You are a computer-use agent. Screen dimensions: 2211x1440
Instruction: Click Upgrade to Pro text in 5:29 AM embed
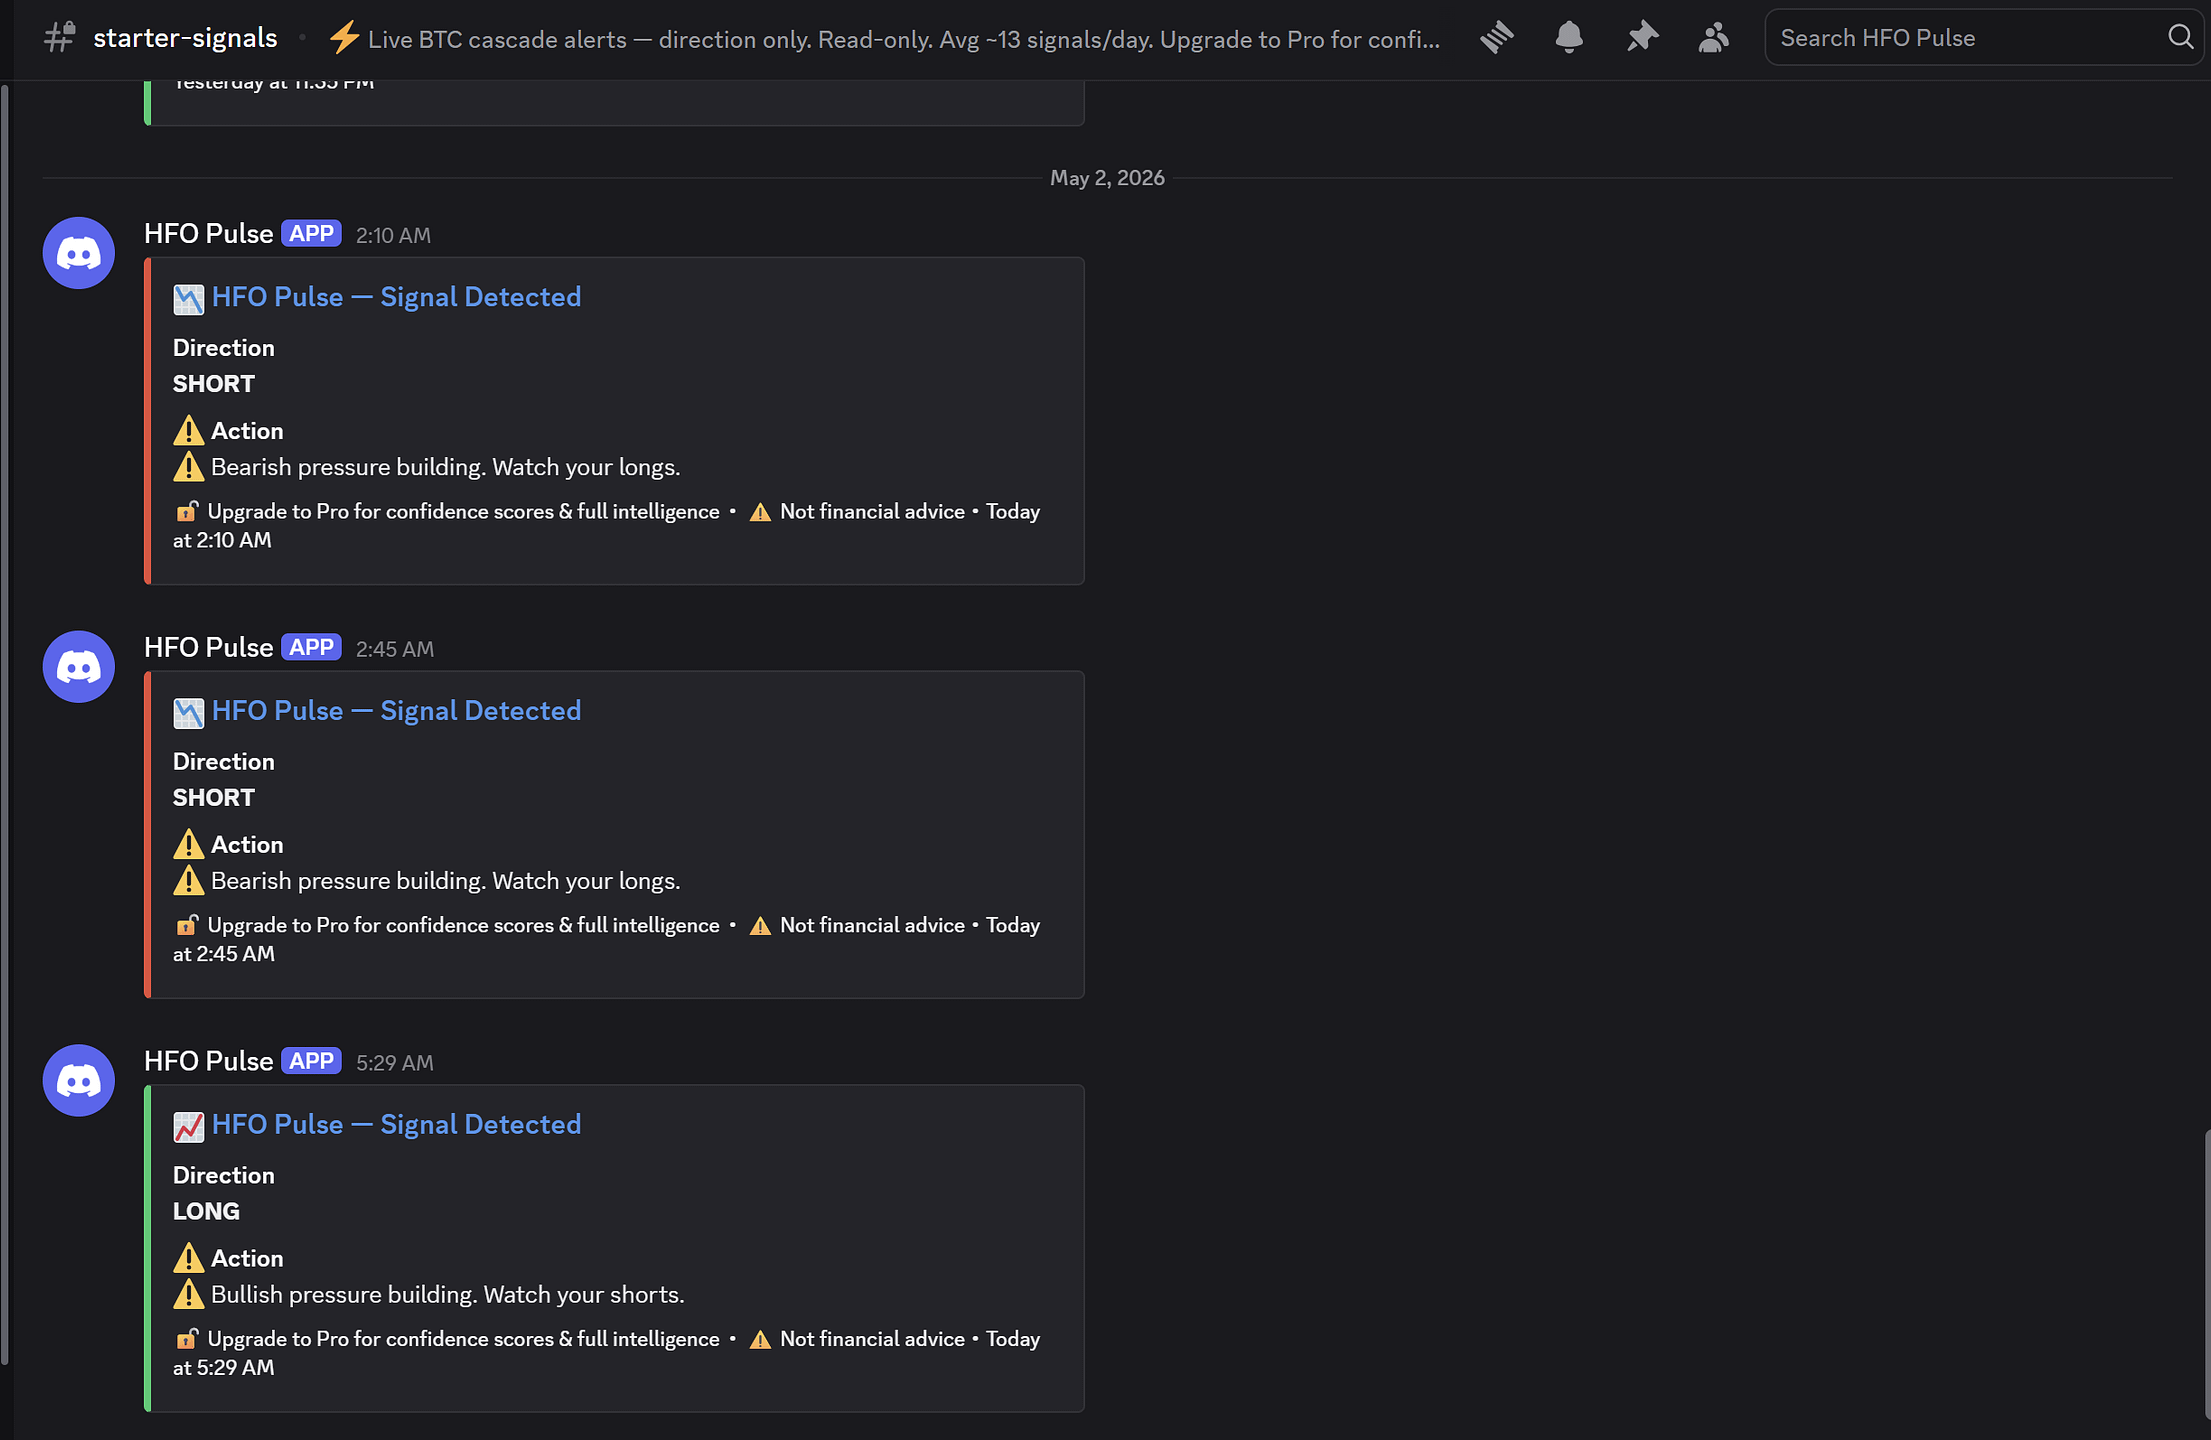click(463, 1340)
